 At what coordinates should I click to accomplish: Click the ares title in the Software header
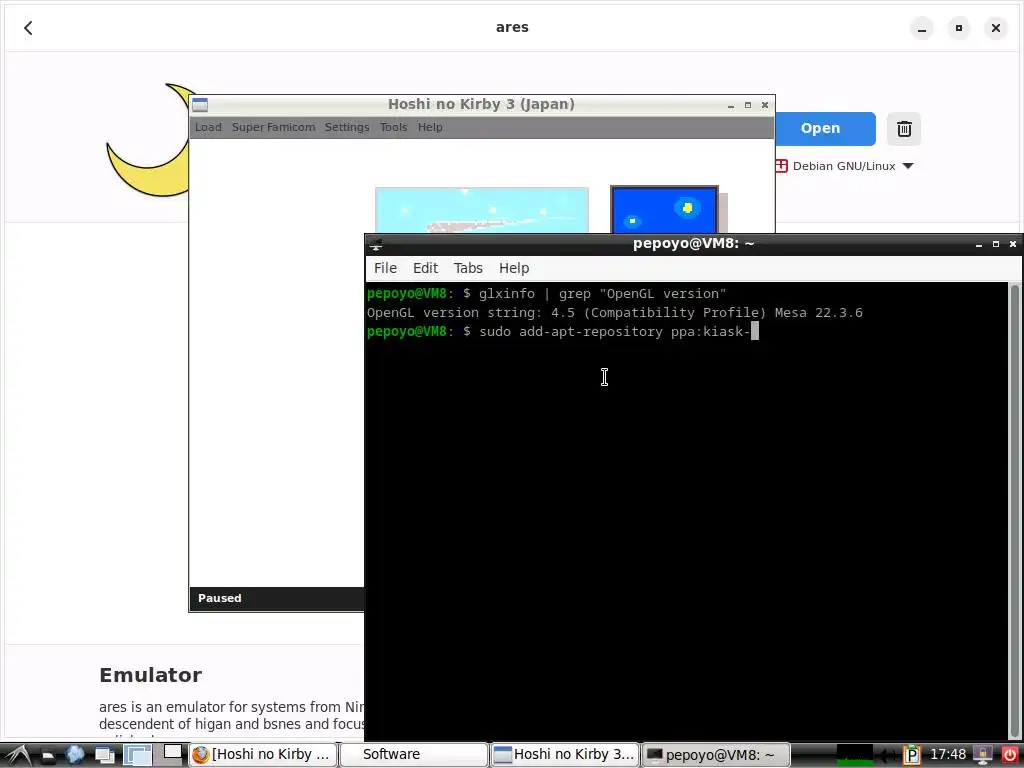pyautogui.click(x=512, y=27)
